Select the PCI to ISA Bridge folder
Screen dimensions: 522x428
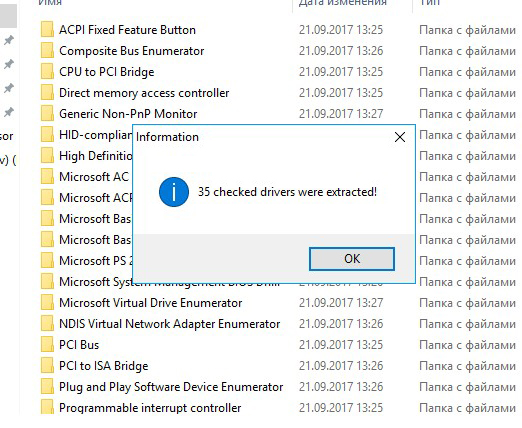coord(103,366)
